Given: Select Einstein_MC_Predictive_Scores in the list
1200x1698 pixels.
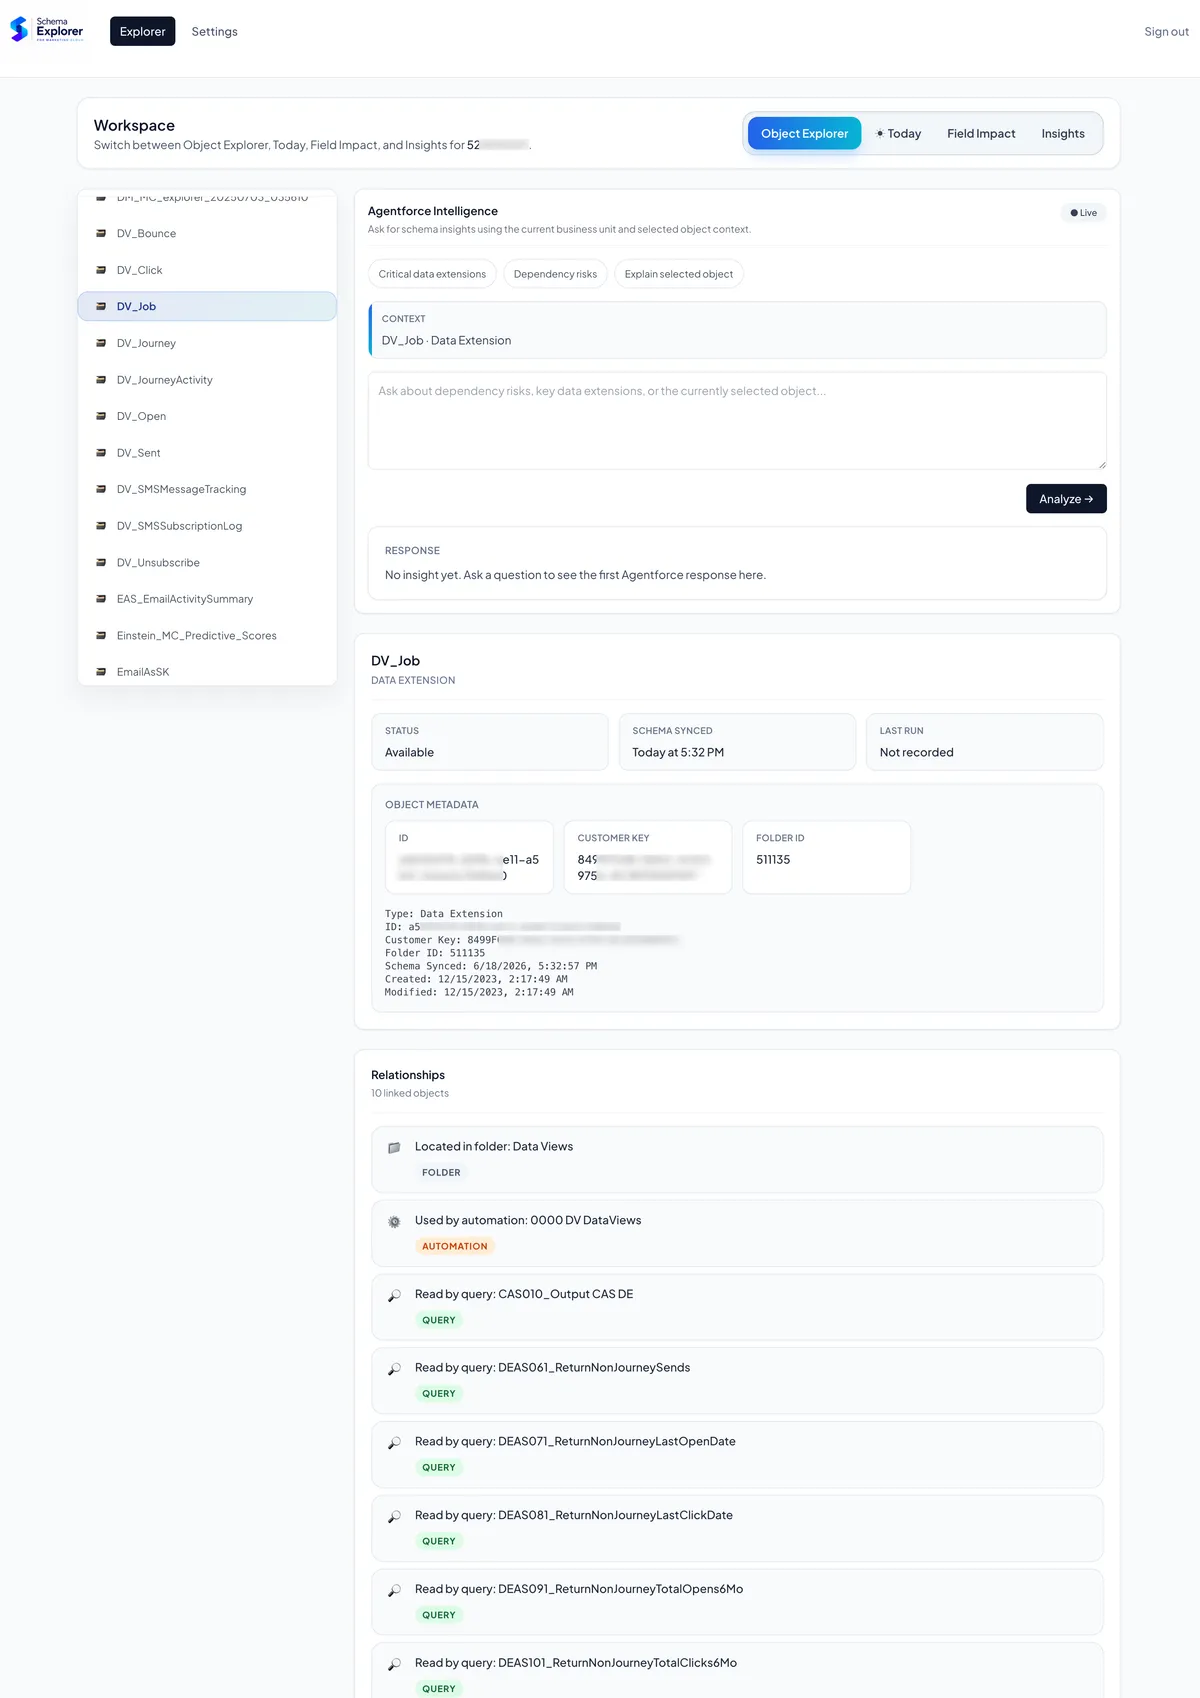Looking at the screenshot, I should click(207, 635).
